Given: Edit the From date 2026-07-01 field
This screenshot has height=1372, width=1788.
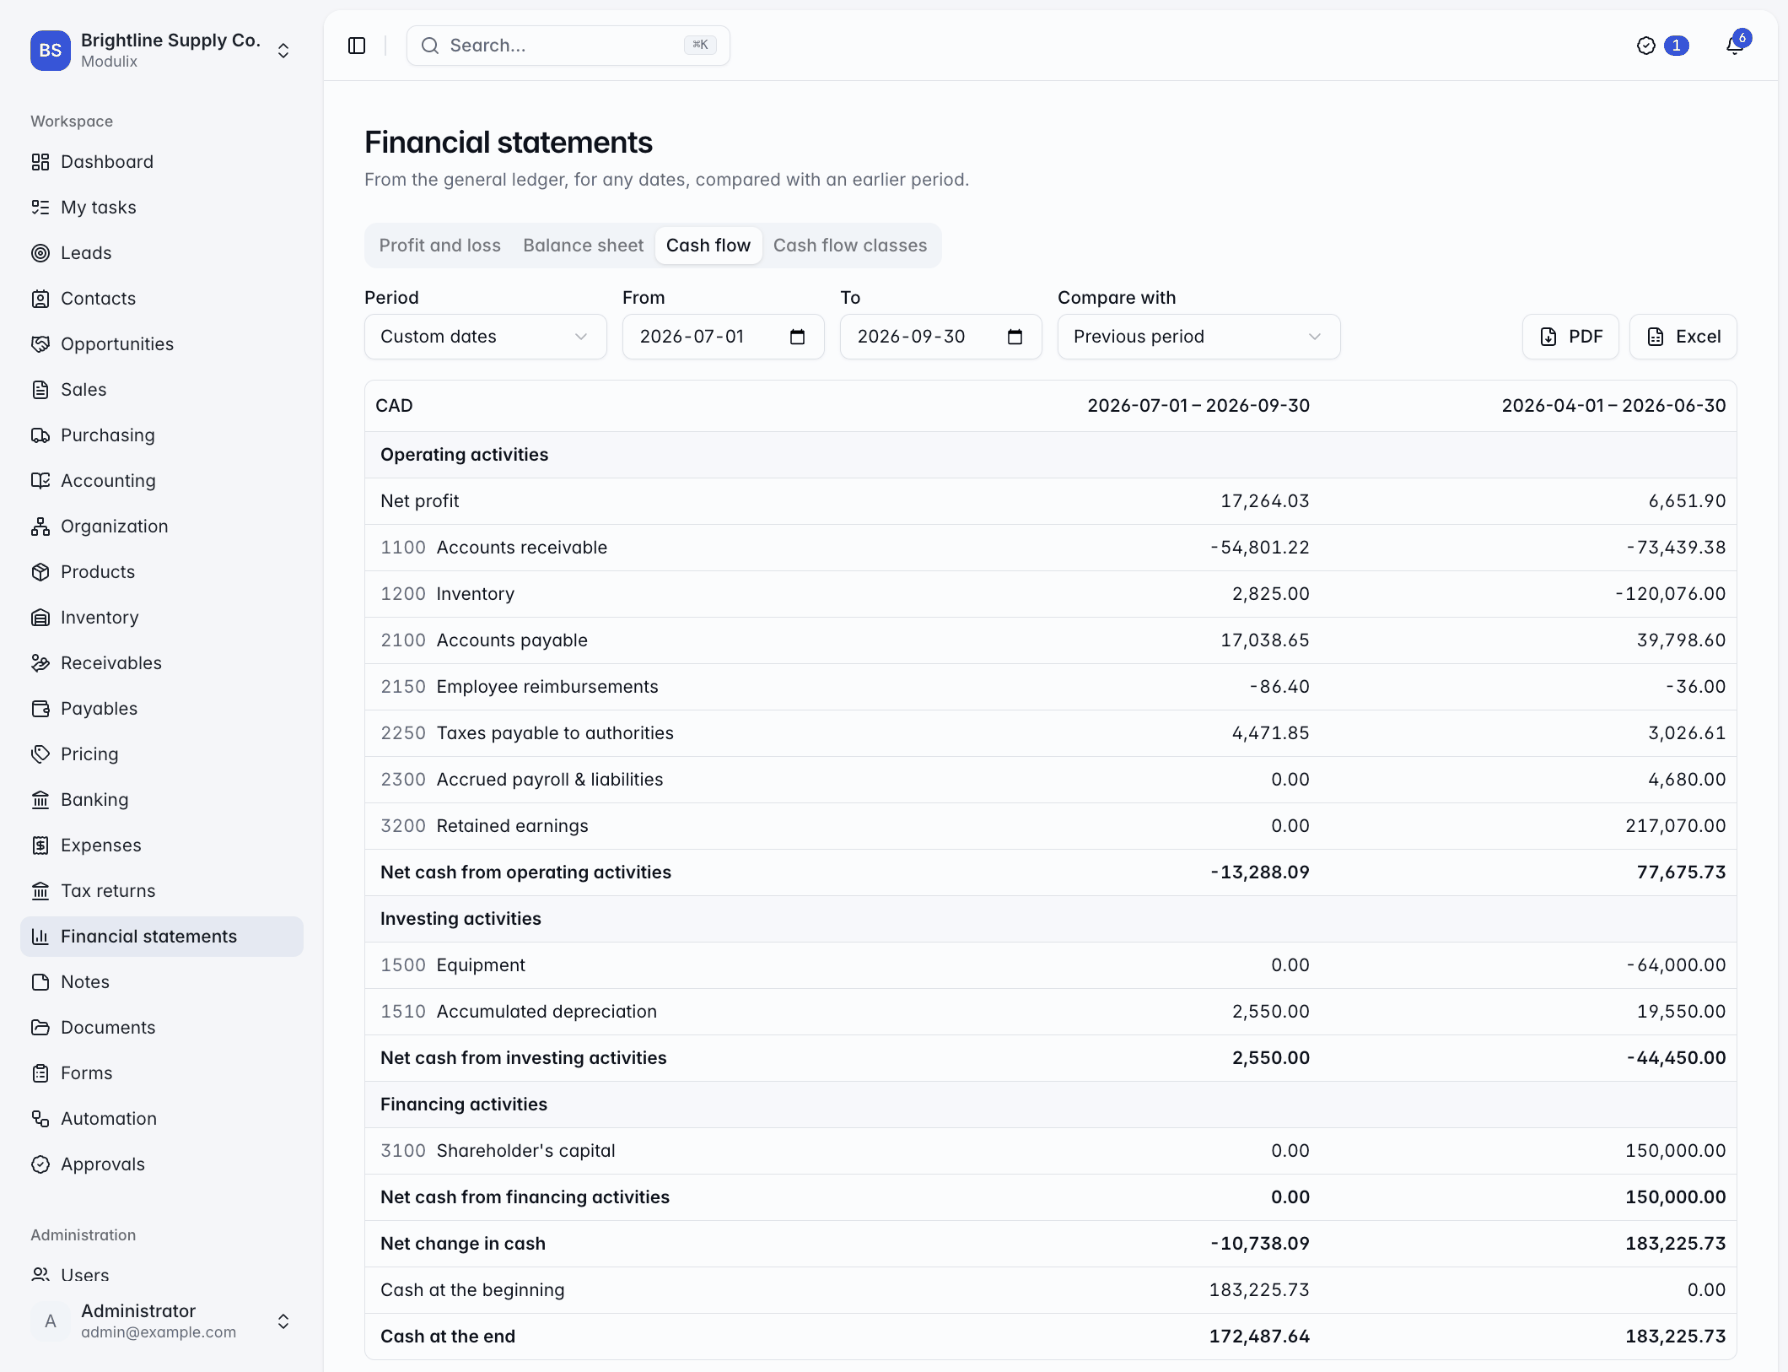Looking at the screenshot, I should tap(723, 337).
